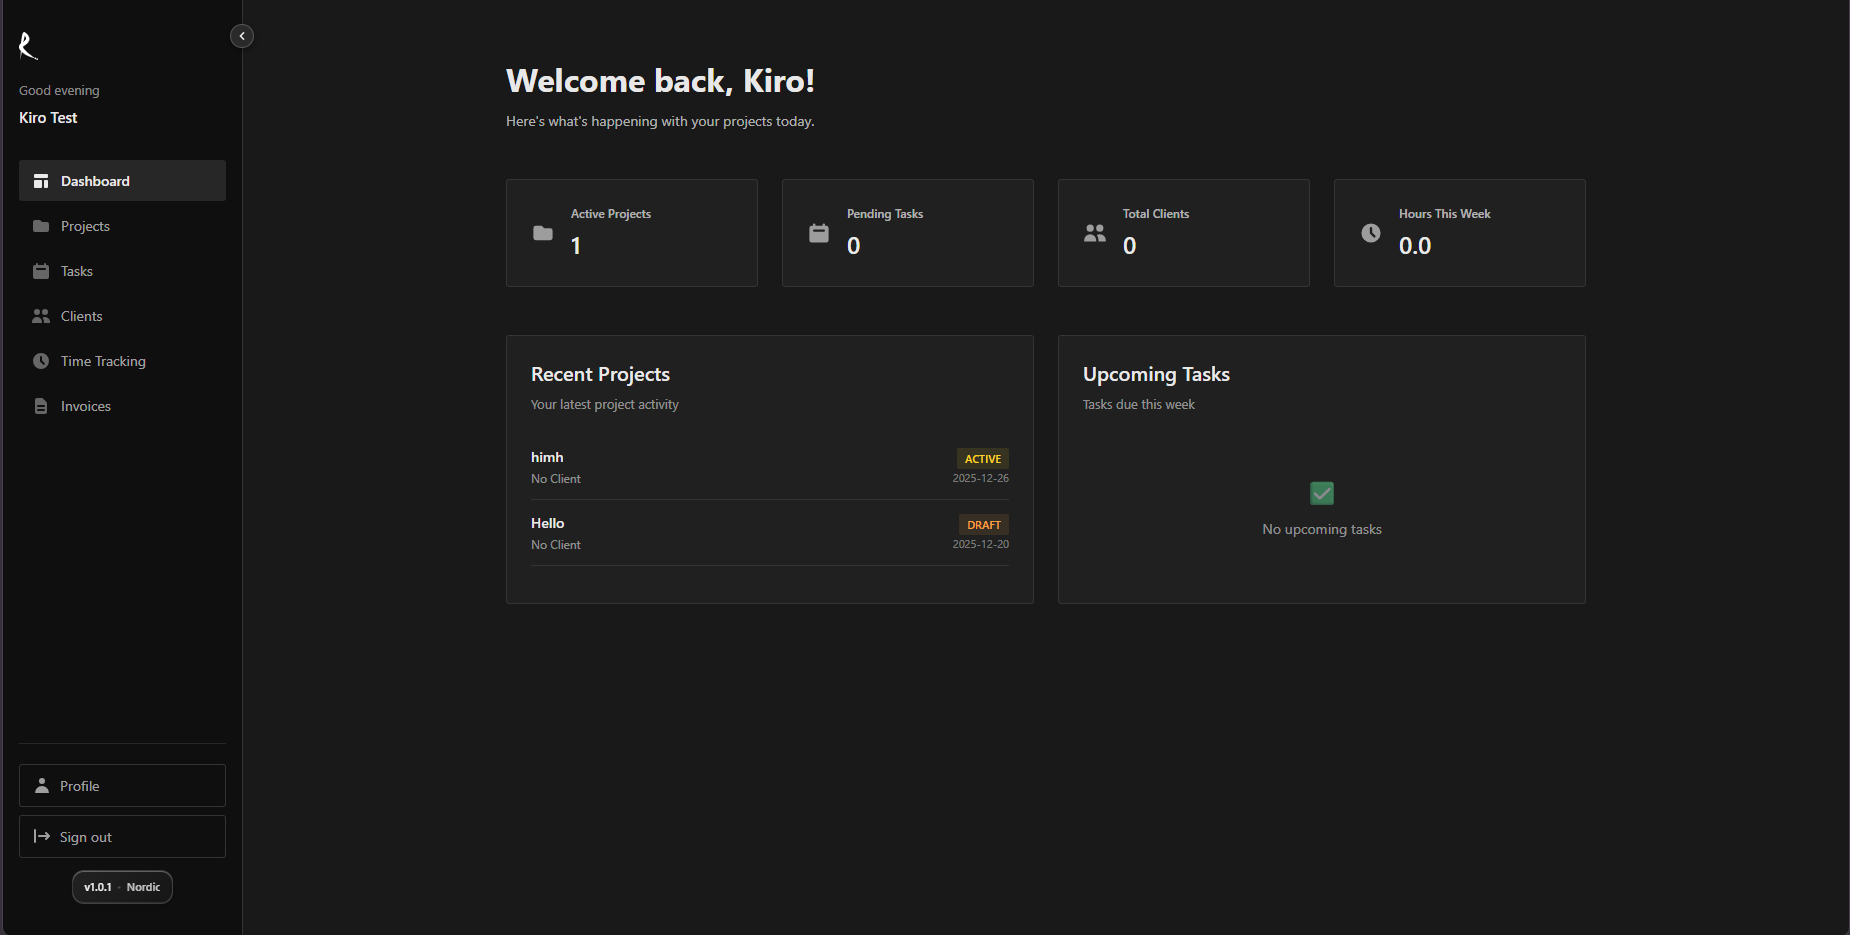Click the Time Tracking clock icon
1850x935 pixels.
(x=41, y=361)
